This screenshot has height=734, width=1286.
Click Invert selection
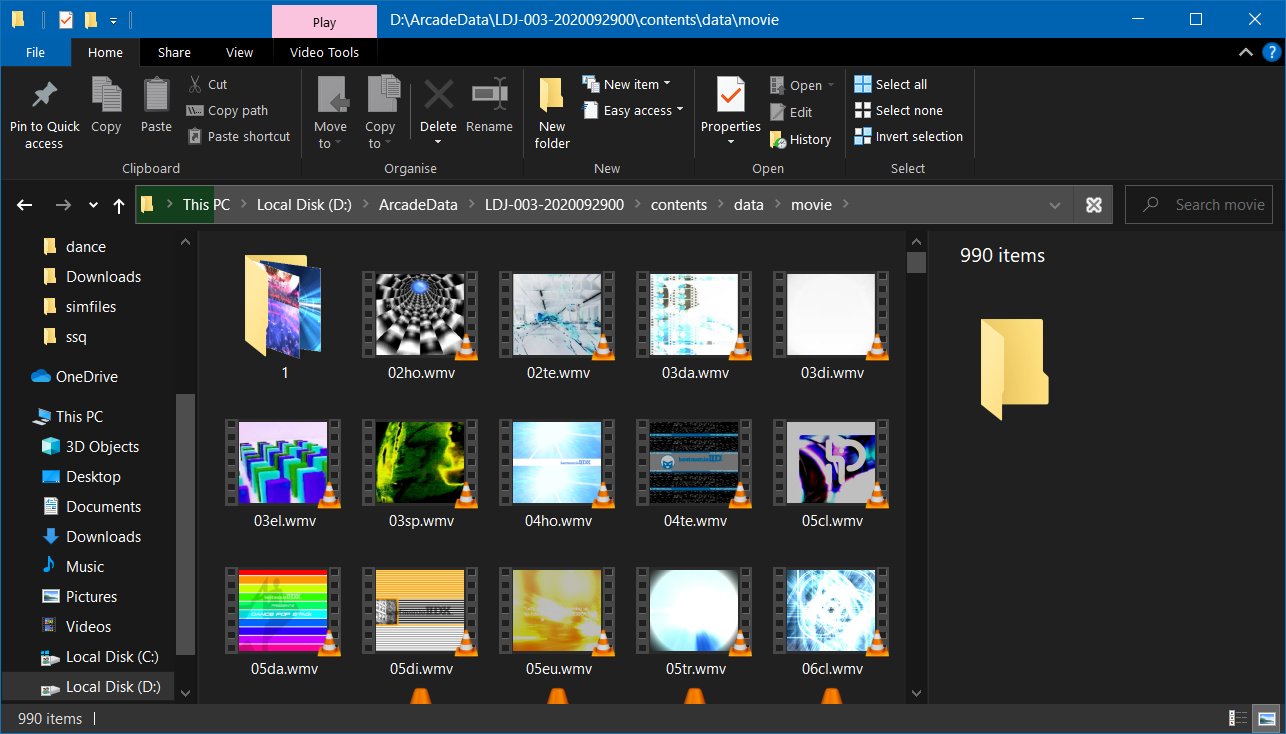908,137
